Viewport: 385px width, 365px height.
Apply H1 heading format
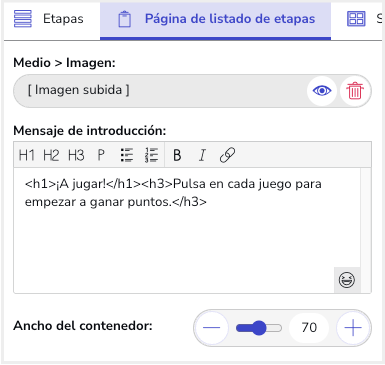(27, 155)
